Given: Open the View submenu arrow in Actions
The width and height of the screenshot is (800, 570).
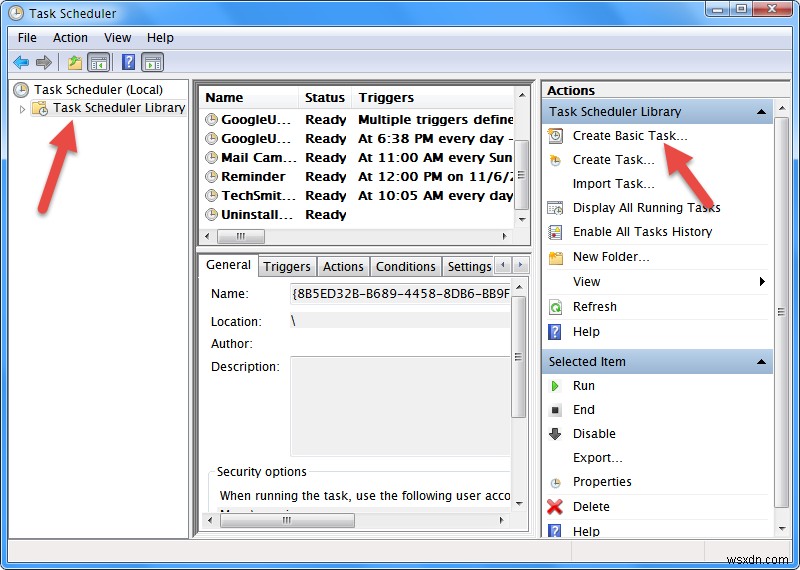Looking at the screenshot, I should 762,282.
